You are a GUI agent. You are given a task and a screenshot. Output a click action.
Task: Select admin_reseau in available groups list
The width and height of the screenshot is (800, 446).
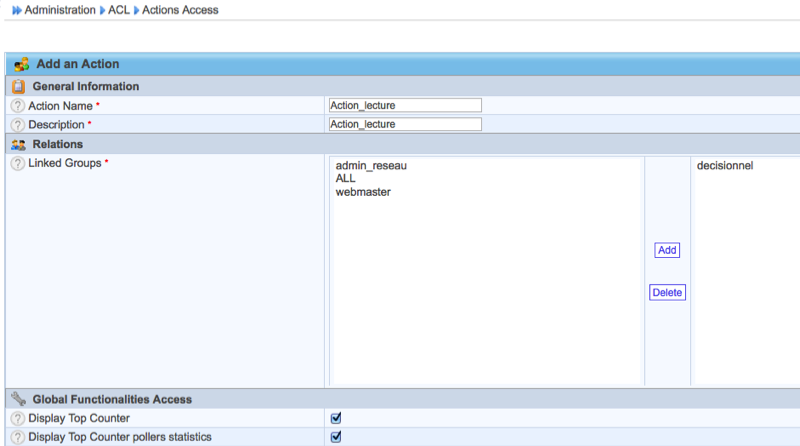(371, 166)
